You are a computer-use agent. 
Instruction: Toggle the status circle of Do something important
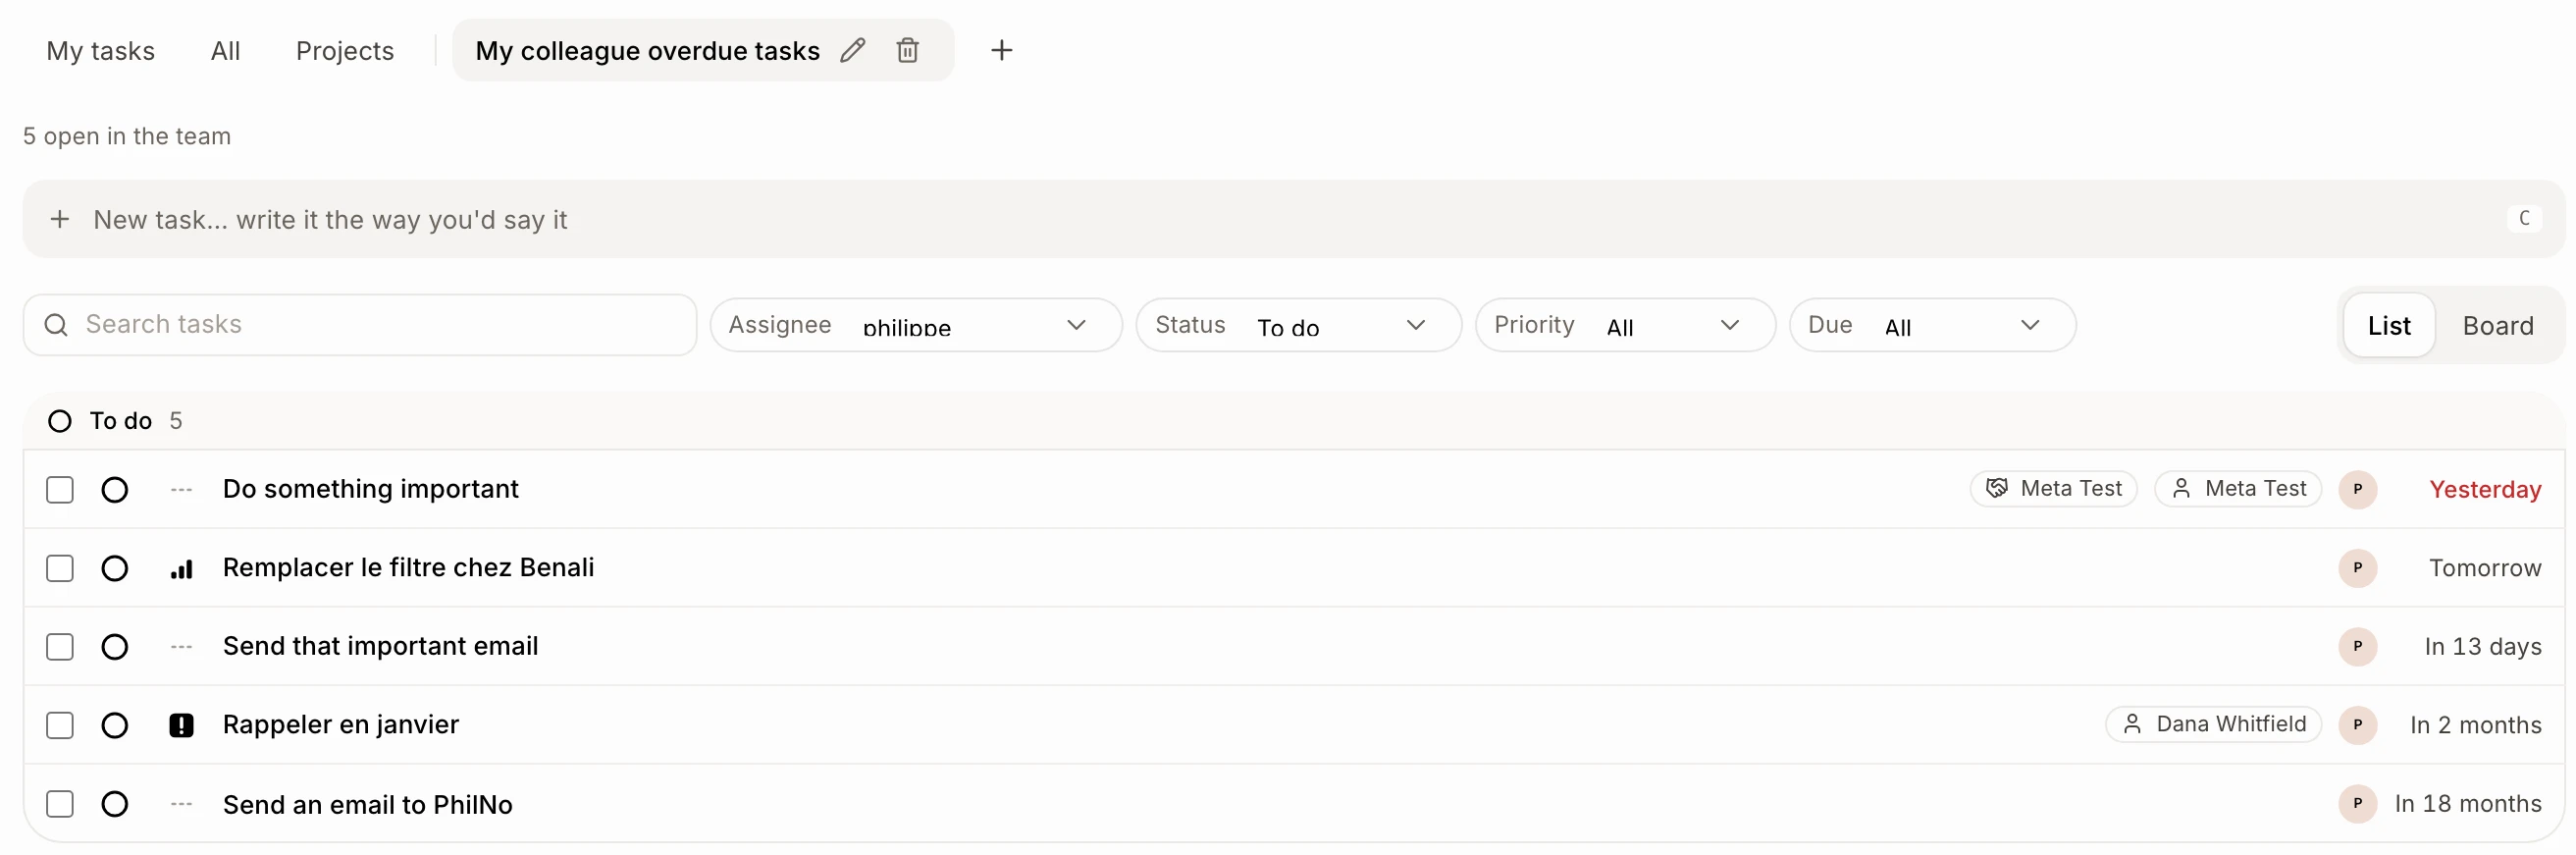(x=115, y=490)
